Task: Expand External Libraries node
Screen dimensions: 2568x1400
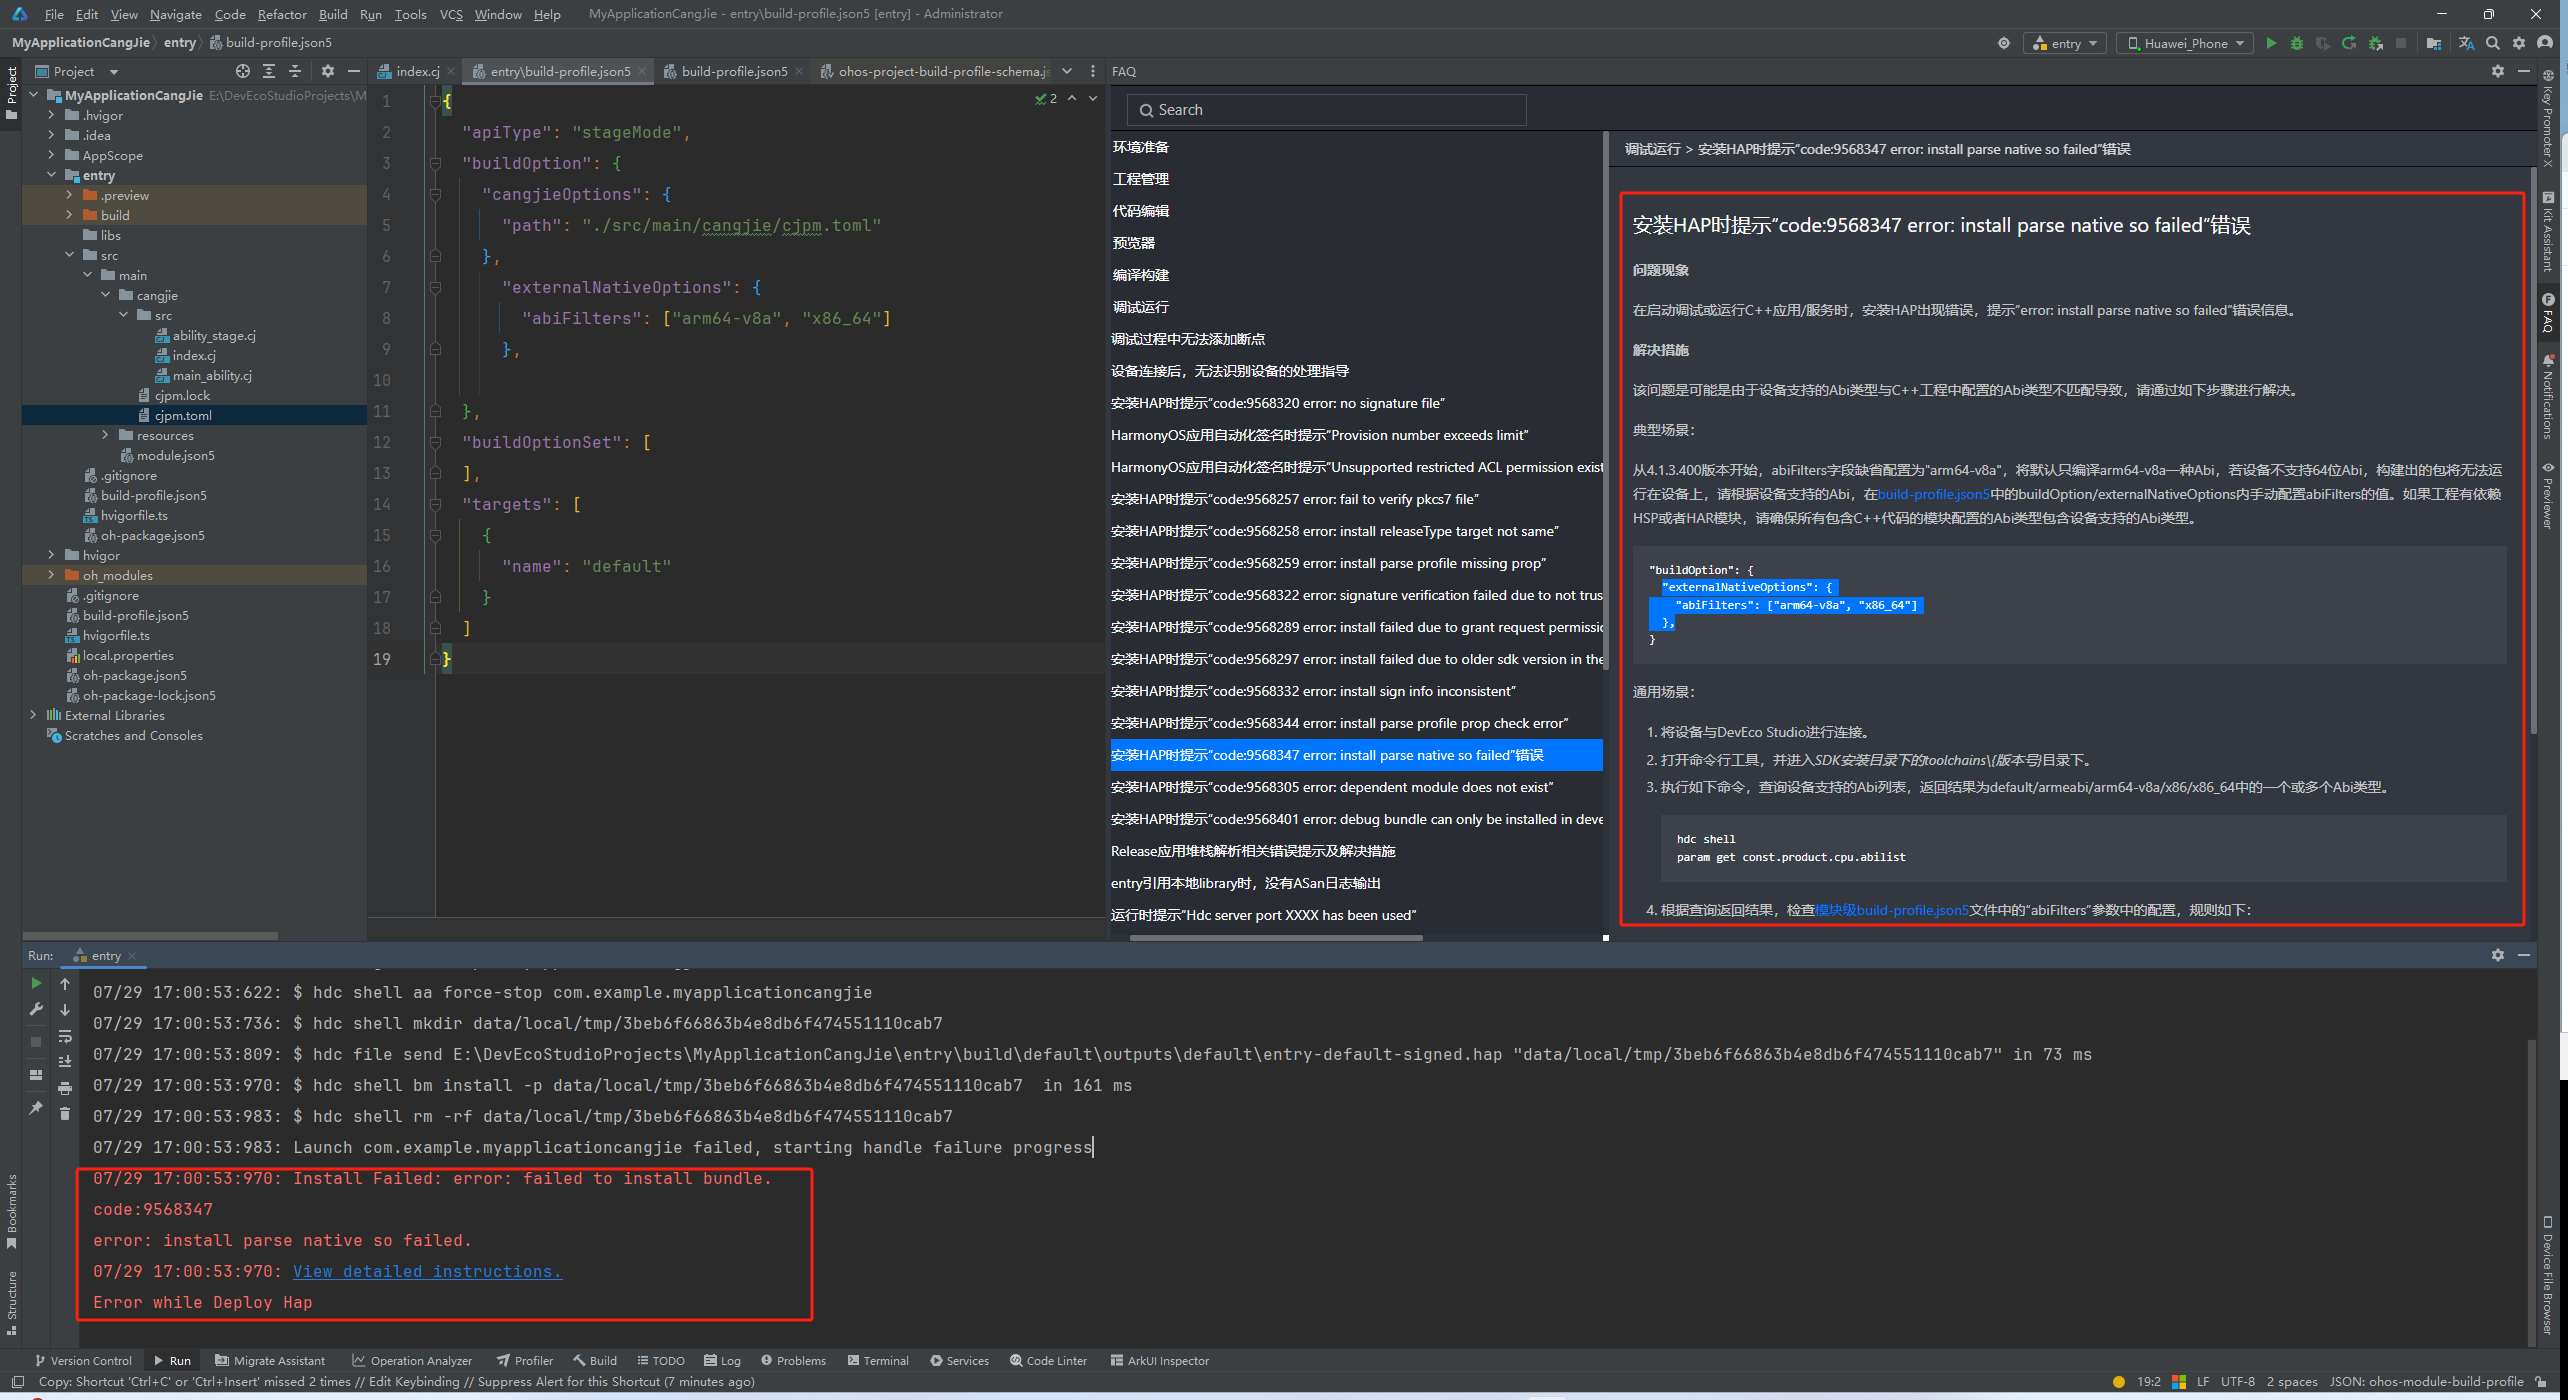Action: (x=34, y=715)
